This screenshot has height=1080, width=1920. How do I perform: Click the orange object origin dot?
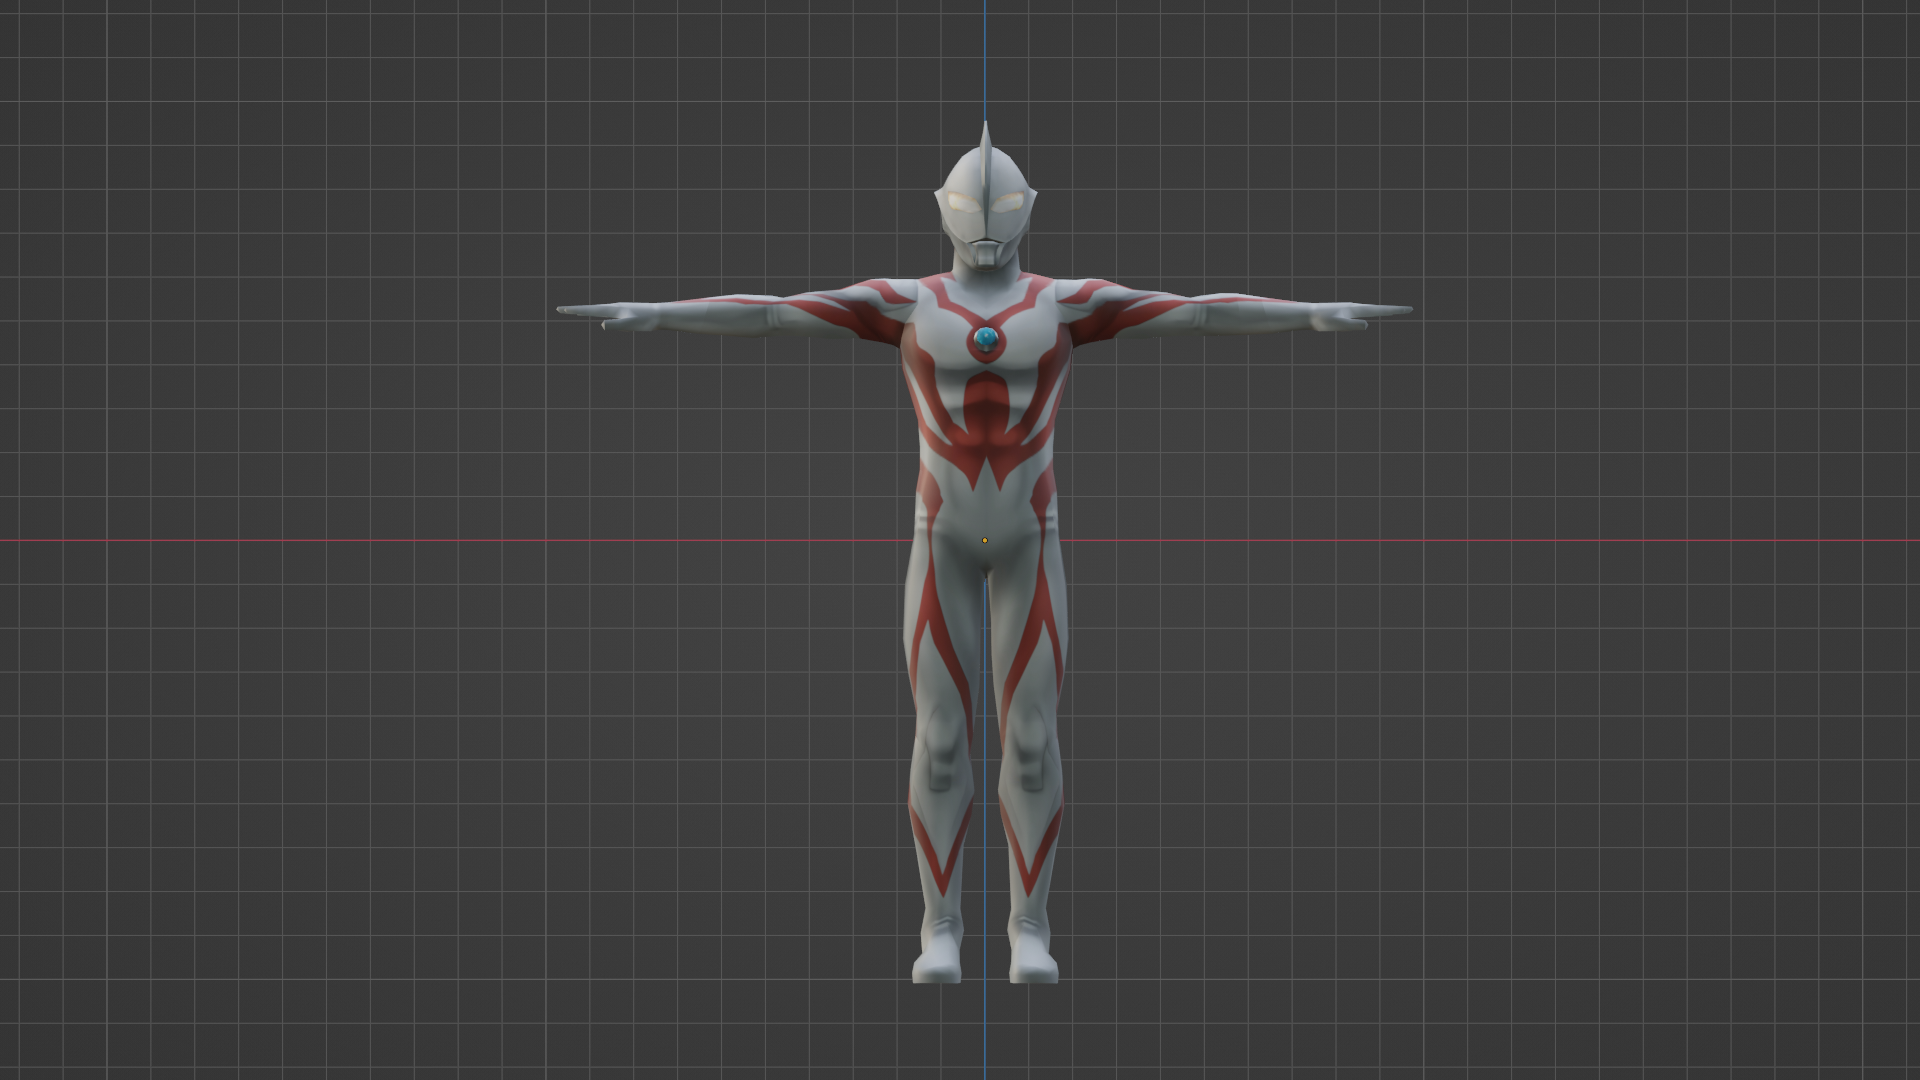(986, 539)
